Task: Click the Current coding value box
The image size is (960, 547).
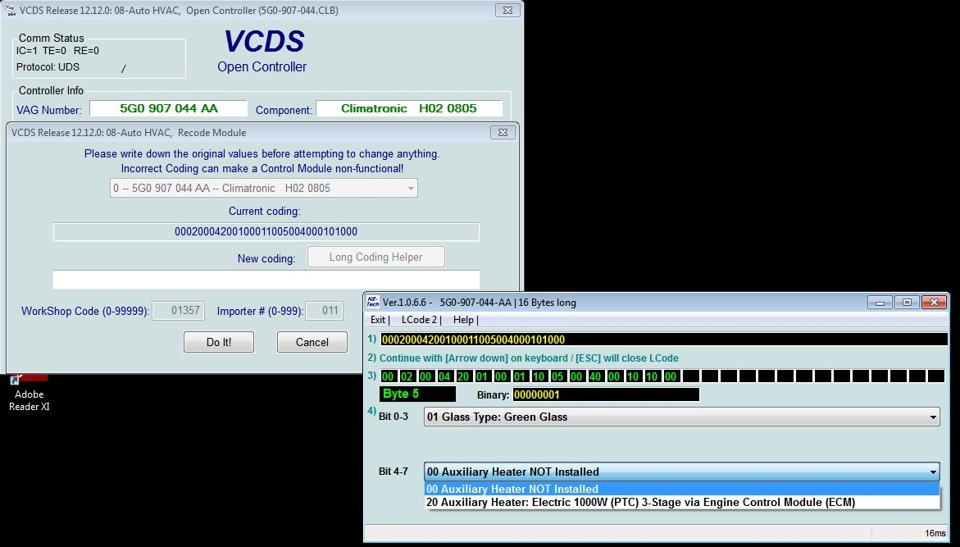Action: coord(266,232)
